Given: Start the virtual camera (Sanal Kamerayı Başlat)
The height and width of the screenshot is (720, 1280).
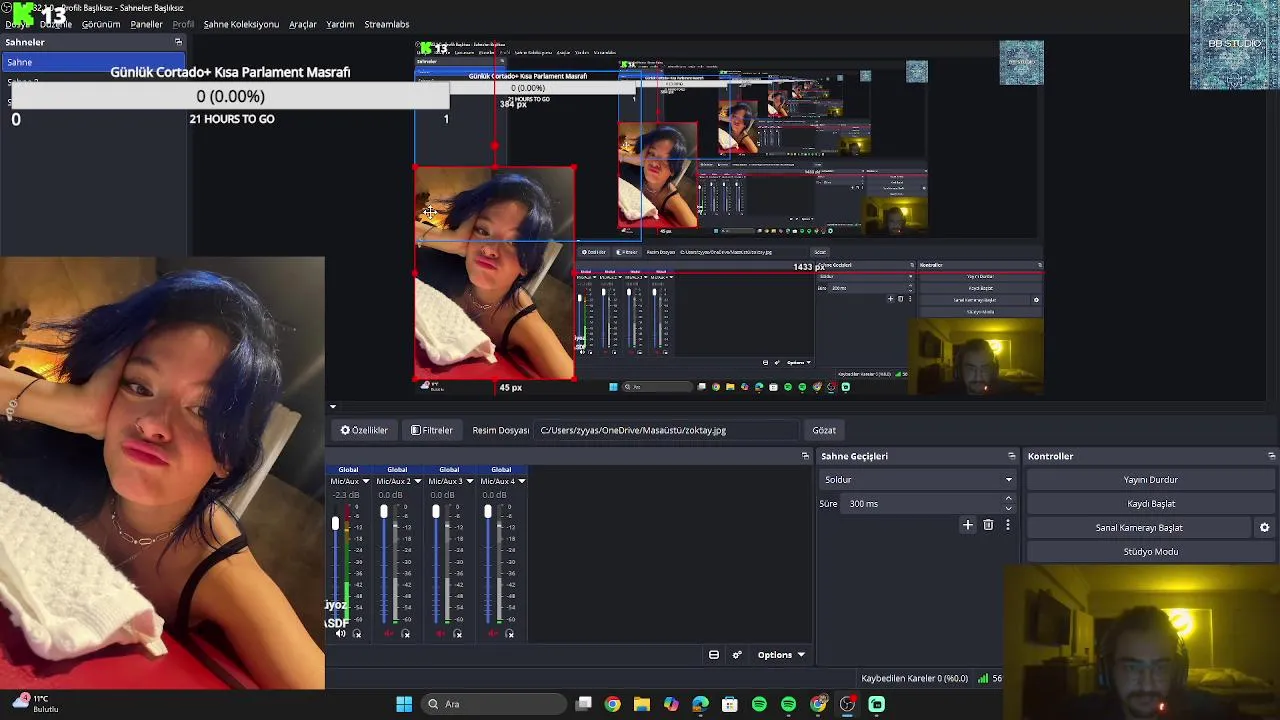Looking at the screenshot, I should pyautogui.click(x=1139, y=528).
